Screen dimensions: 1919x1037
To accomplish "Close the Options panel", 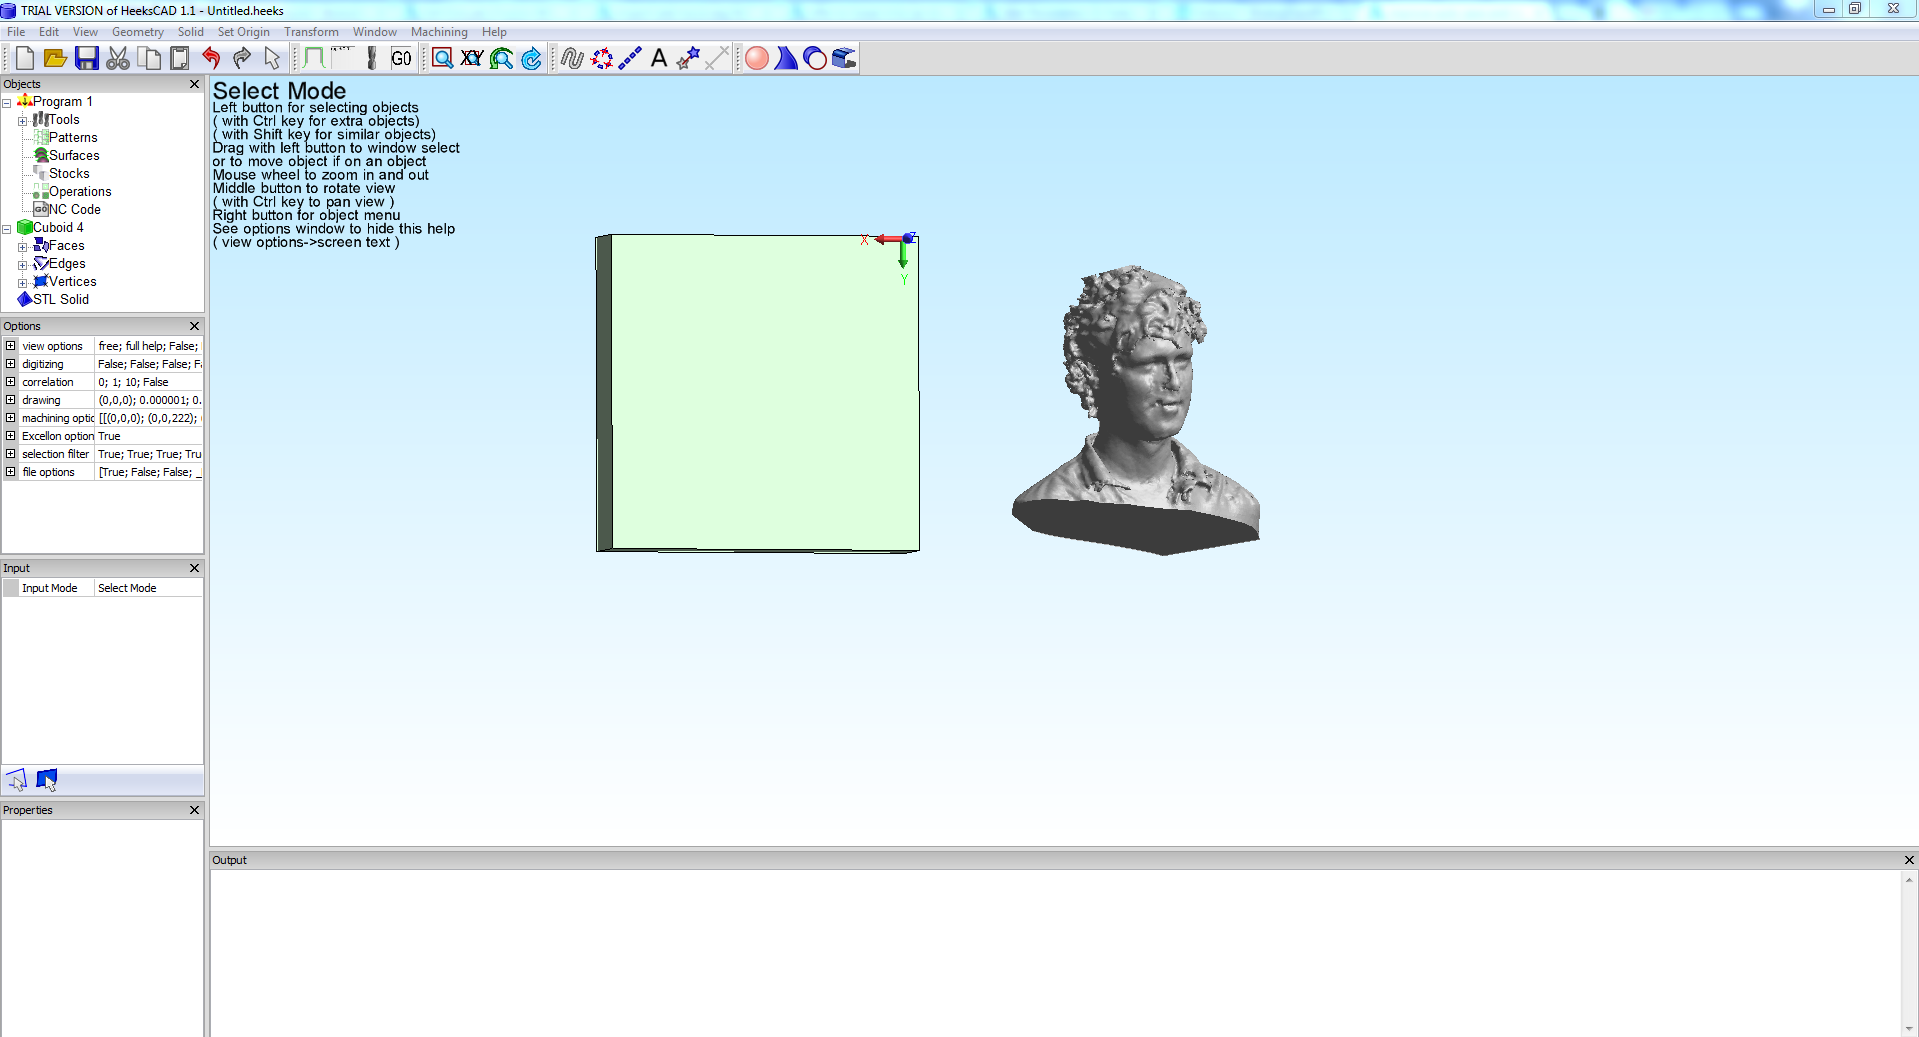I will pos(195,326).
